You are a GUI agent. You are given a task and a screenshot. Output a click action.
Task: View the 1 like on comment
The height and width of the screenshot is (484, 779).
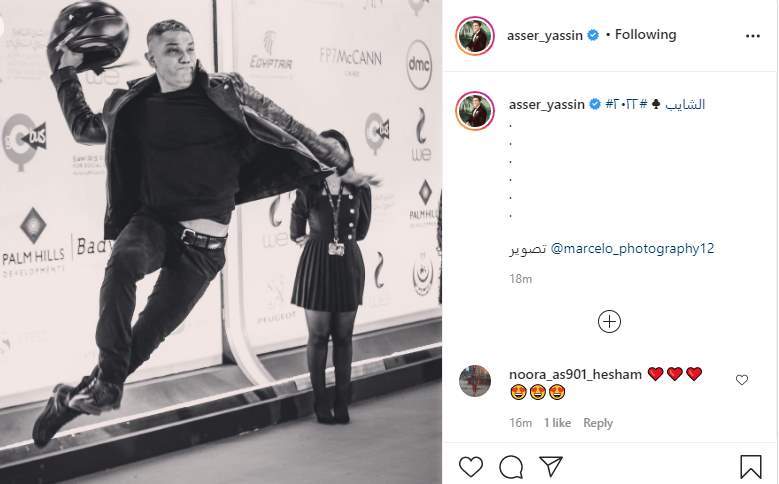coord(557,423)
